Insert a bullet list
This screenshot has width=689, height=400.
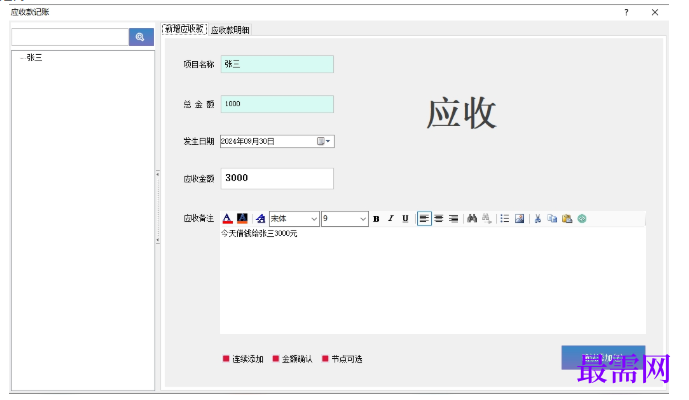point(504,218)
